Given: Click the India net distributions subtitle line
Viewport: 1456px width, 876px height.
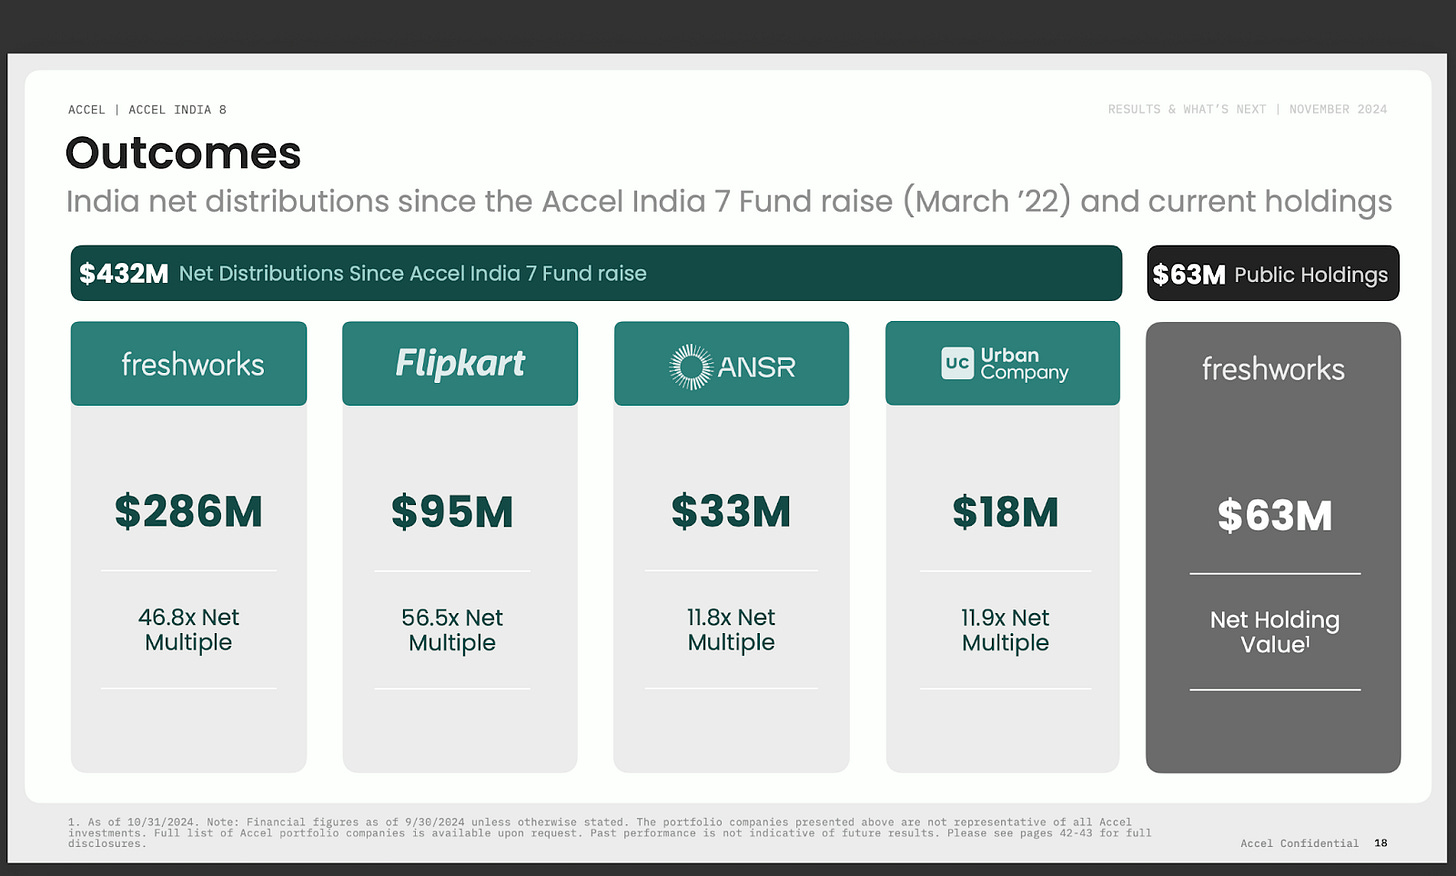Looking at the screenshot, I should (729, 202).
